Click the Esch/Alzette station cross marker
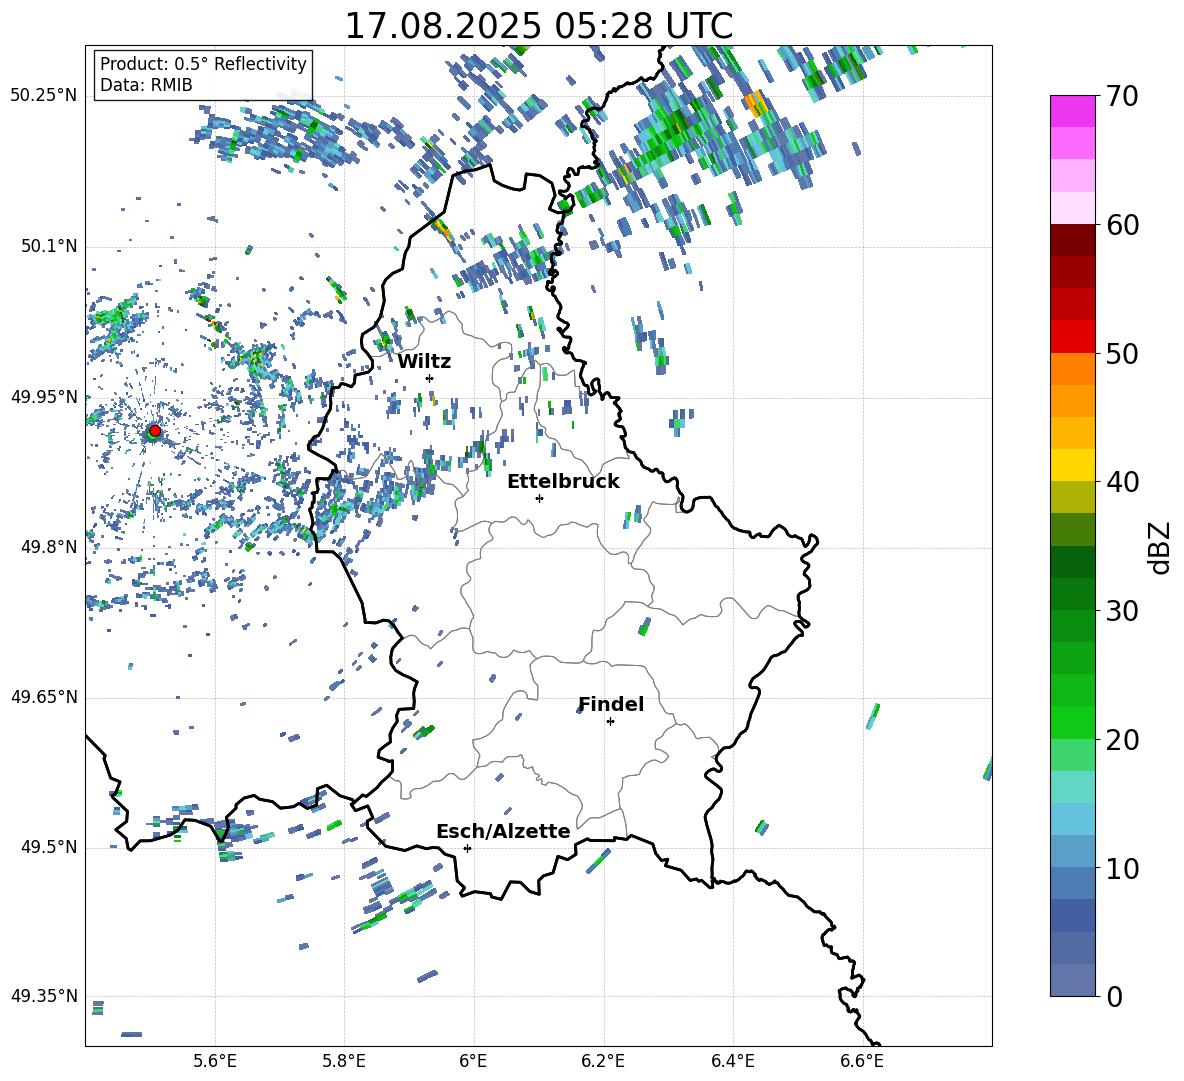Screen dimensions: 1184x1081 (x=467, y=848)
